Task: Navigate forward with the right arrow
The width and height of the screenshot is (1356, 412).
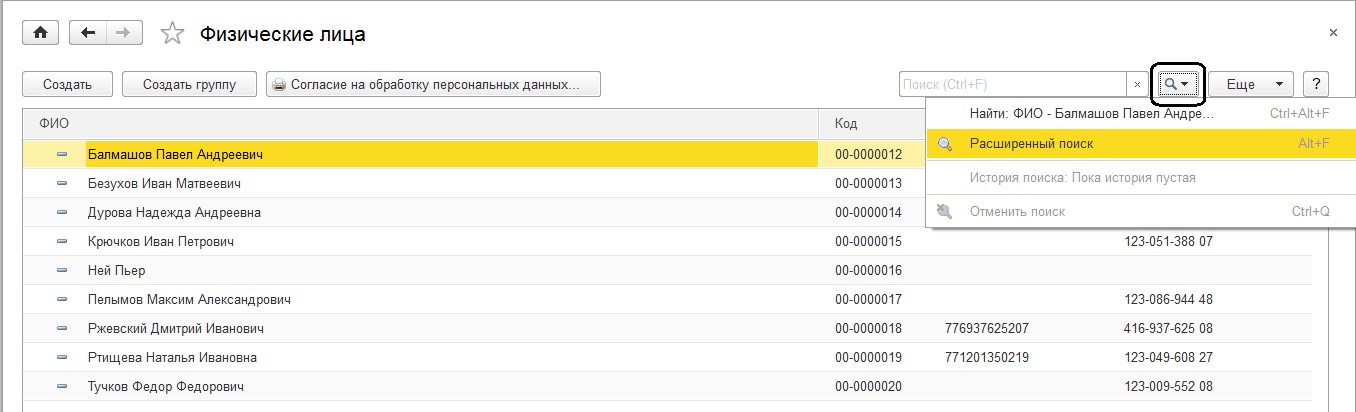Action: (x=124, y=33)
